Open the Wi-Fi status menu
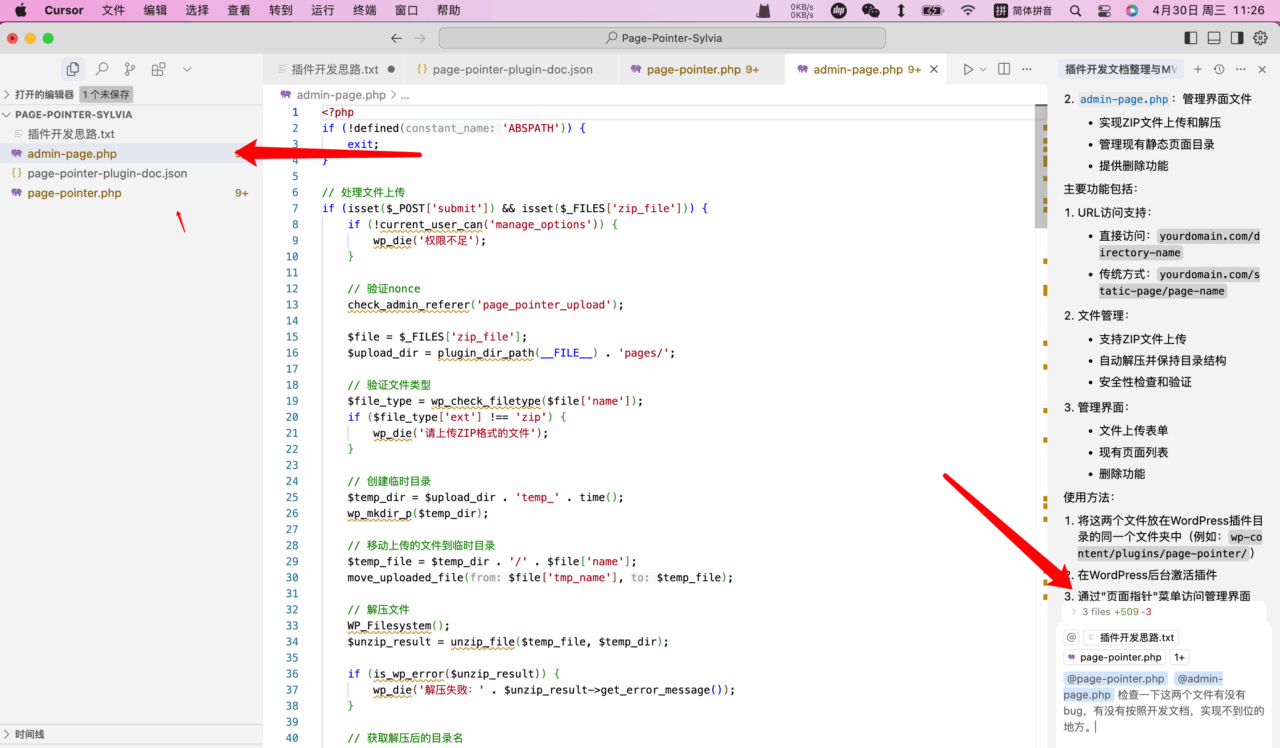 pos(967,10)
